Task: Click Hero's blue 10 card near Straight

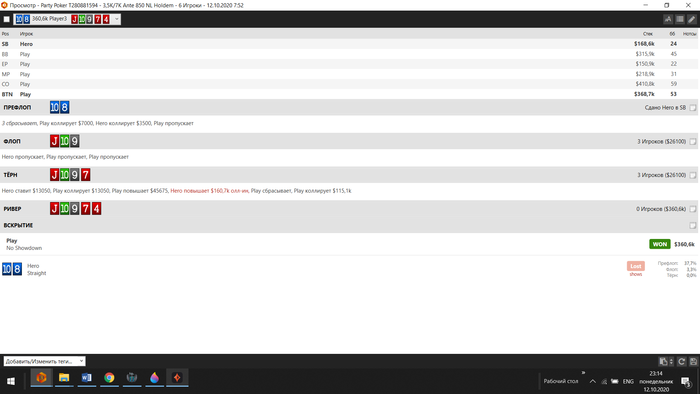Action: point(7,269)
